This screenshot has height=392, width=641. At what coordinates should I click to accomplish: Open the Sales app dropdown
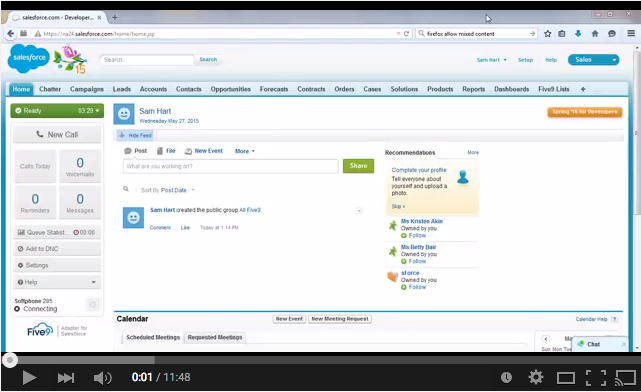click(594, 60)
